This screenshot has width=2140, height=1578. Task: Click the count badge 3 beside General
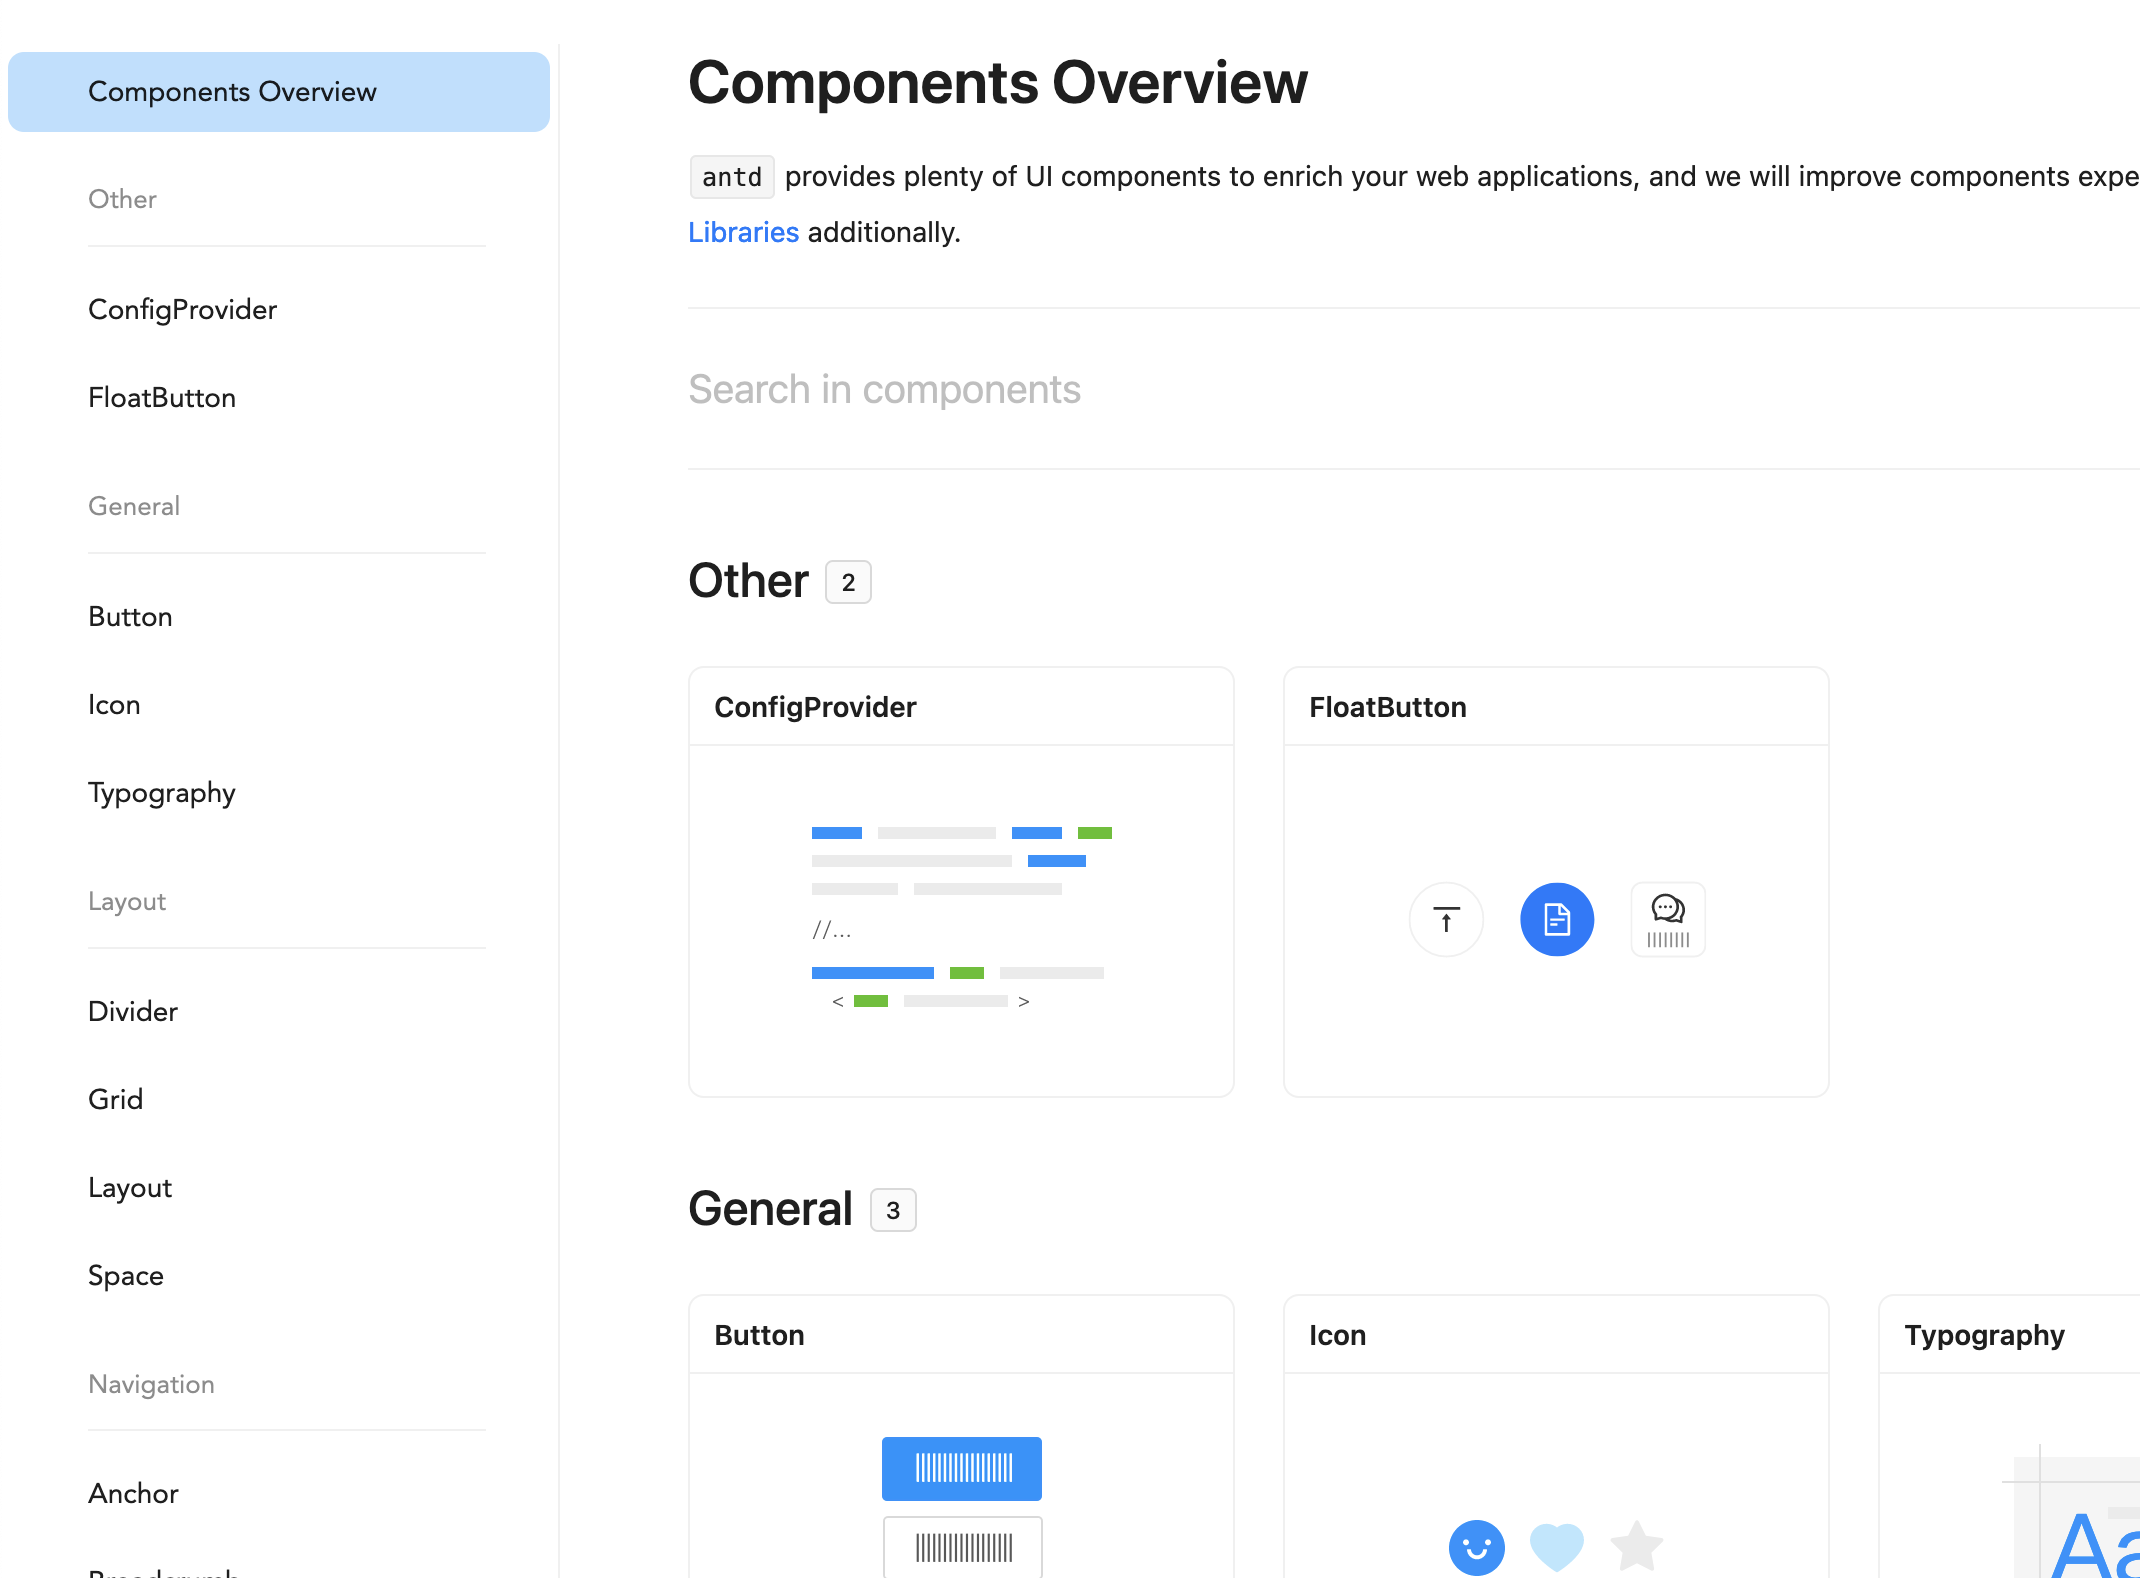pos(893,1210)
